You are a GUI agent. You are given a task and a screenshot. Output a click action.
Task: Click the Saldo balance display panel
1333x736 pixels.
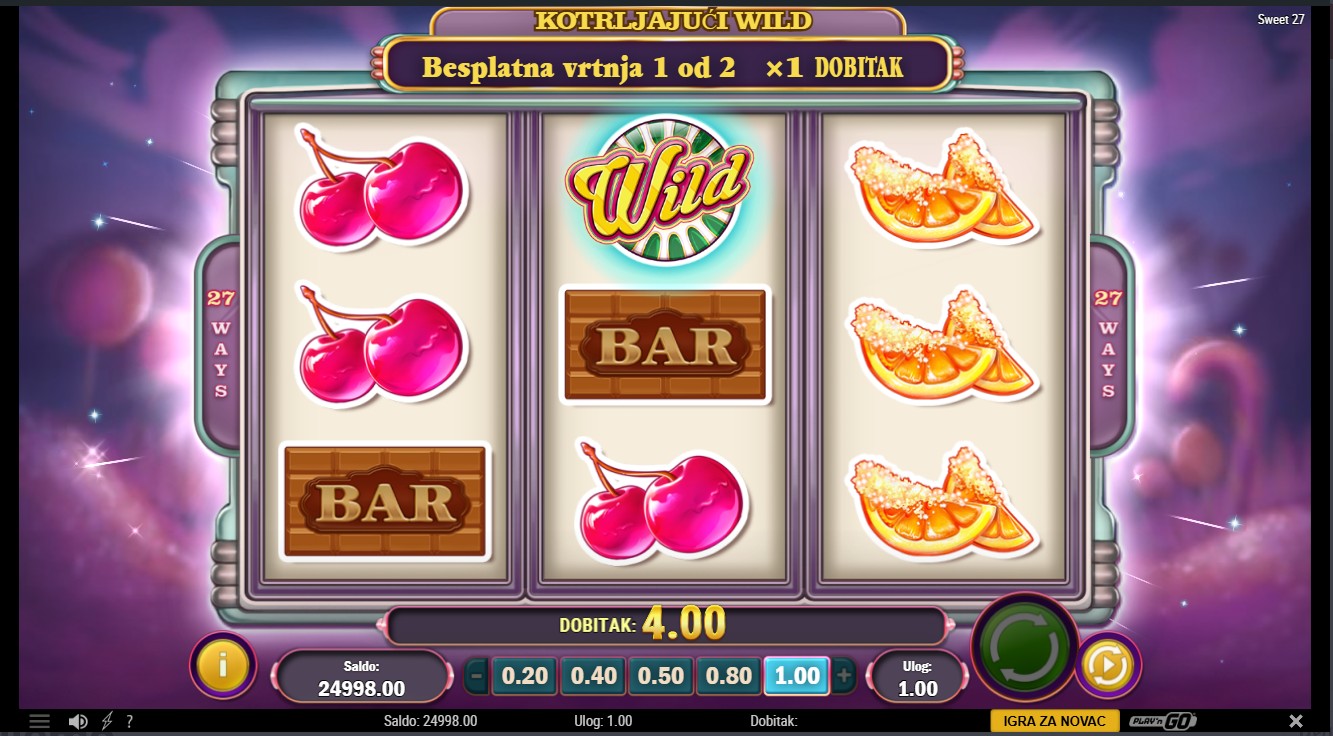point(362,677)
